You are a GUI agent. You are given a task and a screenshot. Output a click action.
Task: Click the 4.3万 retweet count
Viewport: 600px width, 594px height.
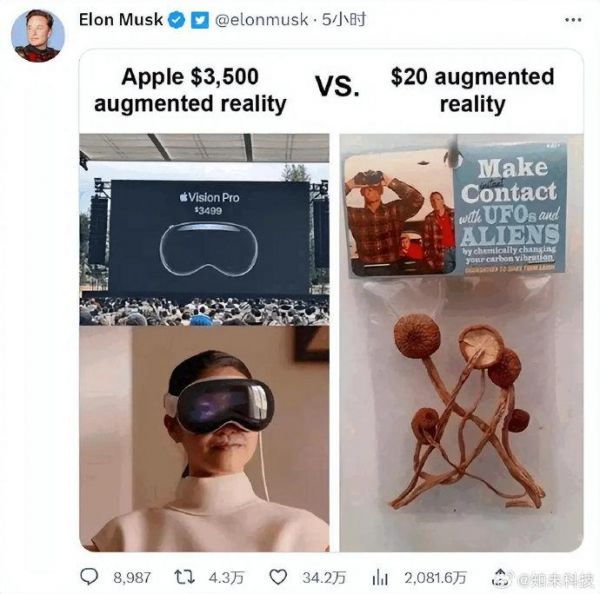pyautogui.click(x=227, y=578)
